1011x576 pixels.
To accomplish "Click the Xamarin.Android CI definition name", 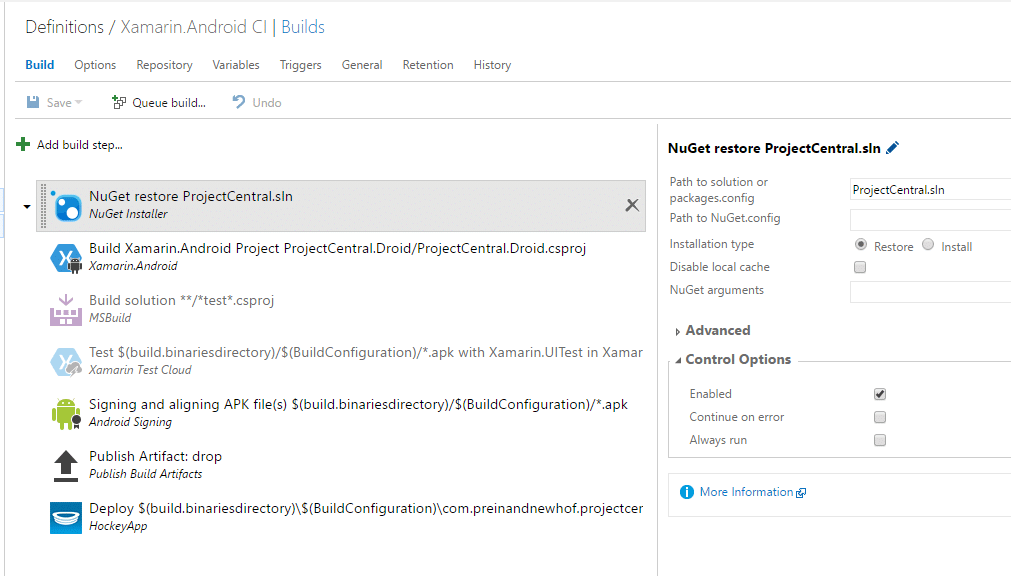I will tap(193, 26).
